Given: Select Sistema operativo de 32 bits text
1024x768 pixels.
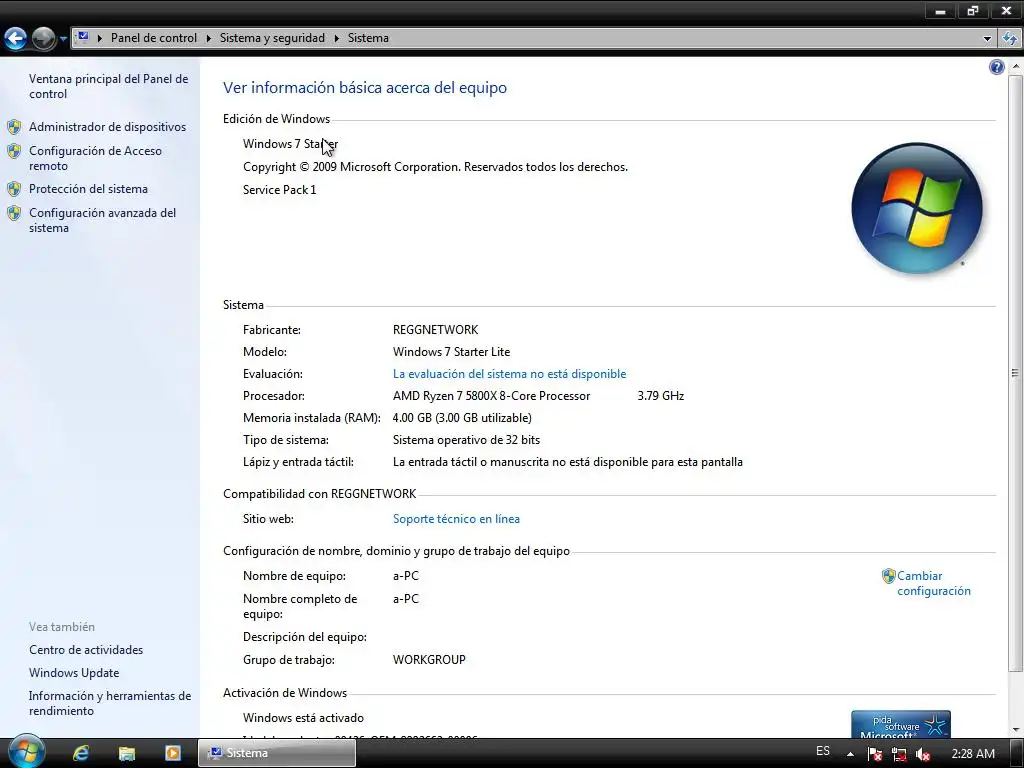Looking at the screenshot, I should pyautogui.click(x=466, y=440).
